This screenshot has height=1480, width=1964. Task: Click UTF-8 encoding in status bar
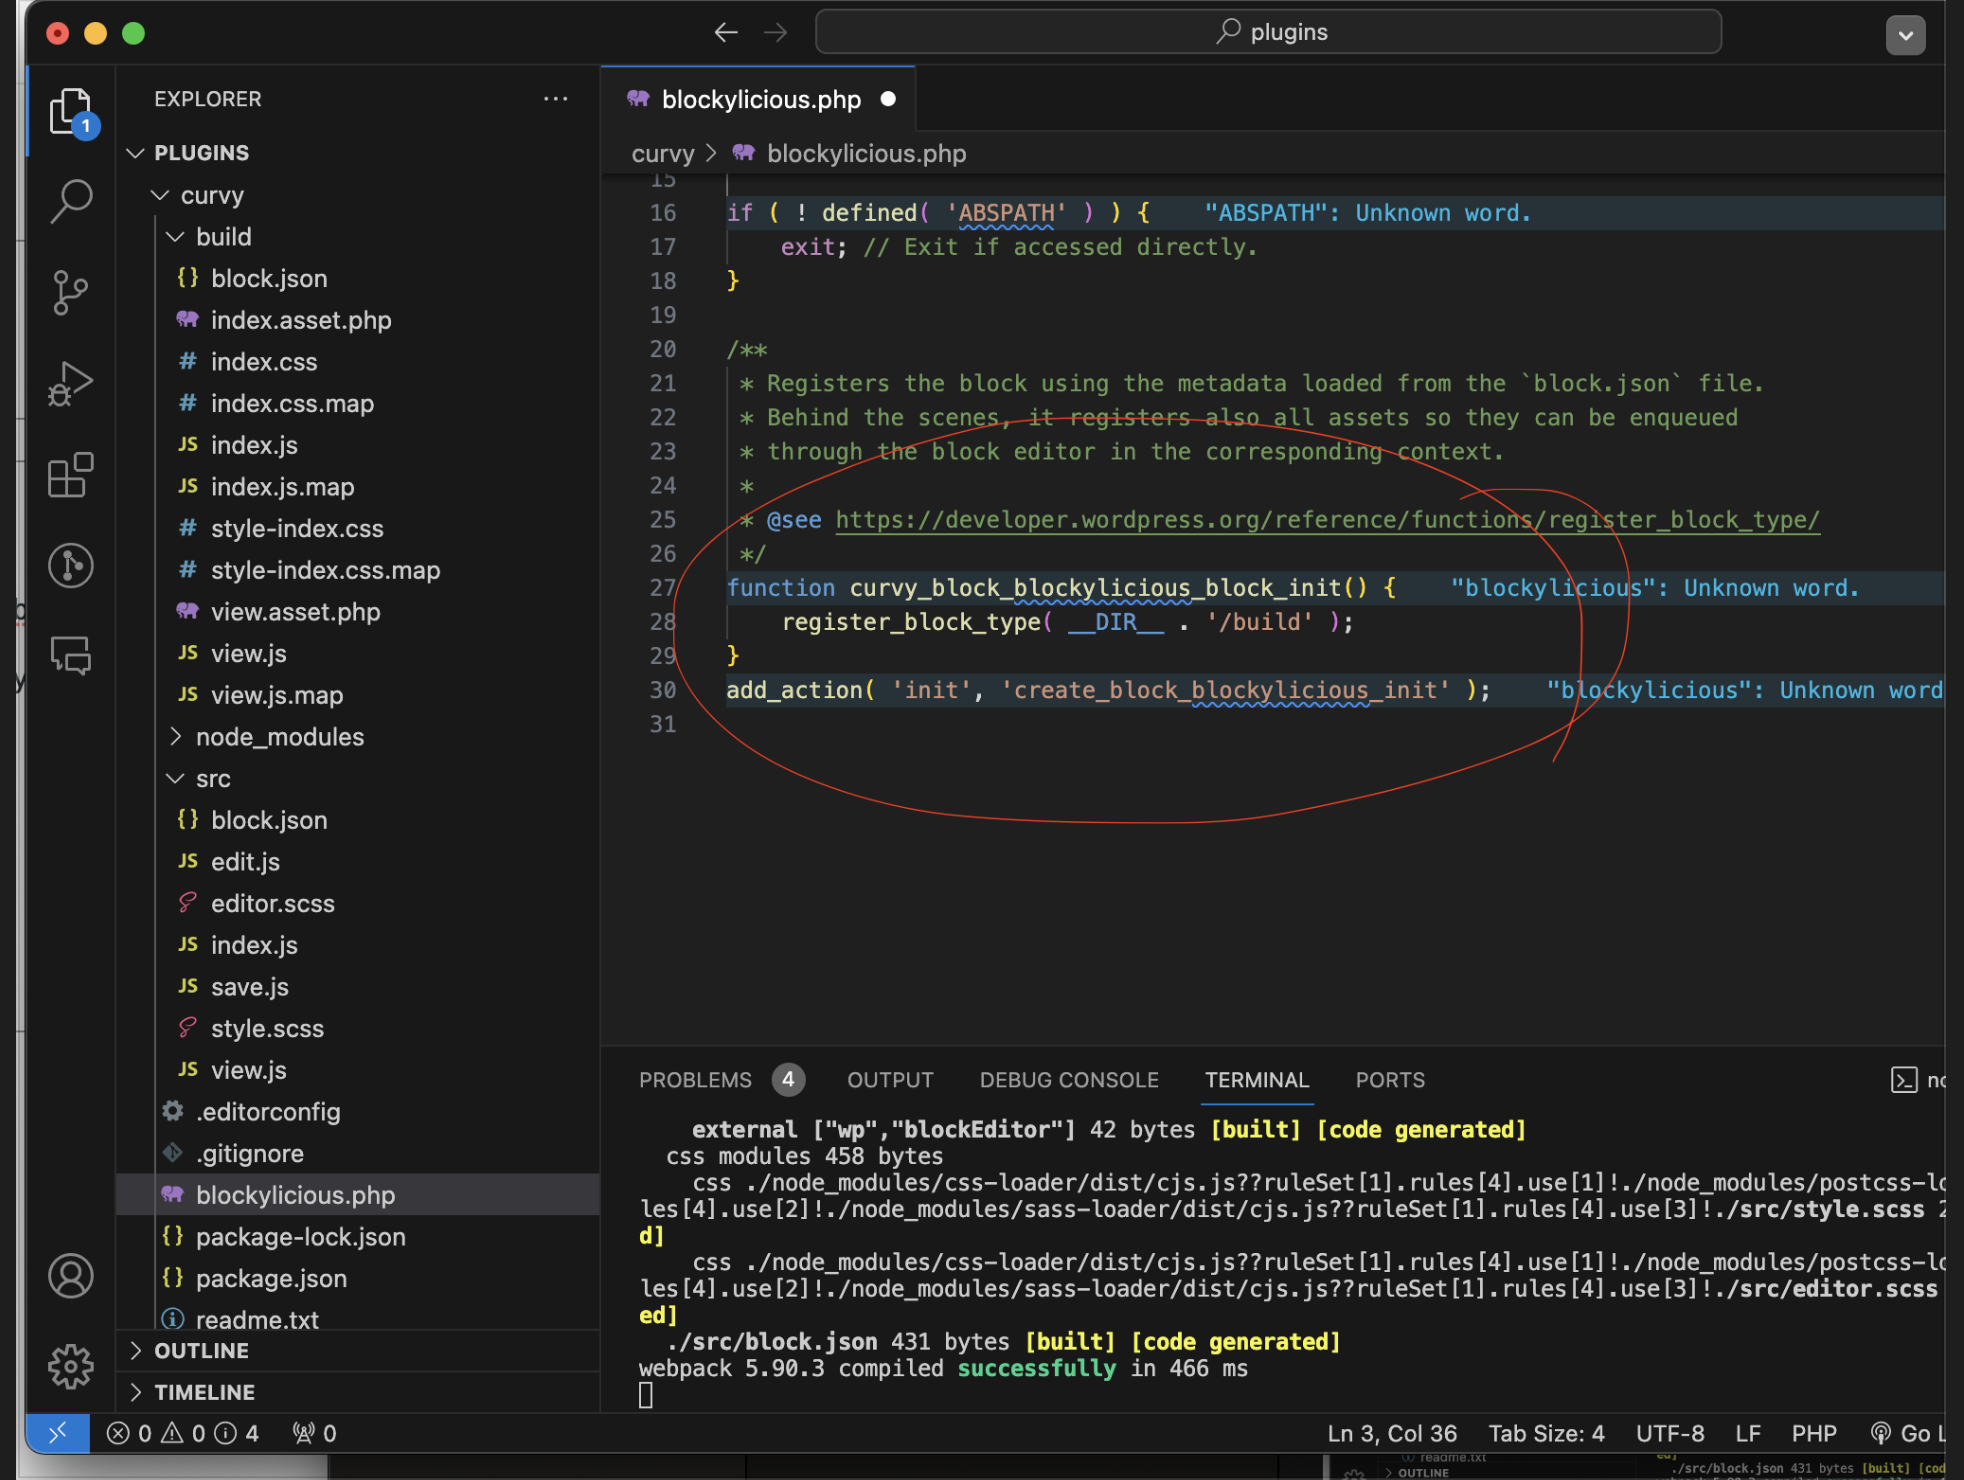[1670, 1433]
